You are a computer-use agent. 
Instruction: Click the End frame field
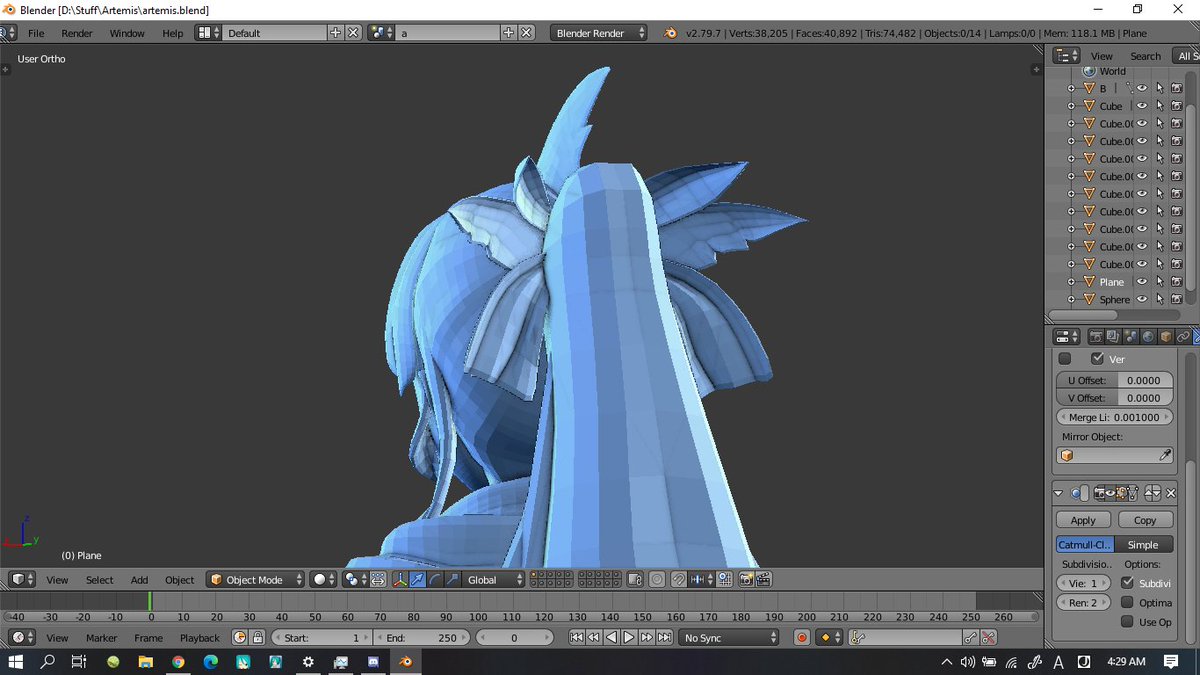(421, 637)
